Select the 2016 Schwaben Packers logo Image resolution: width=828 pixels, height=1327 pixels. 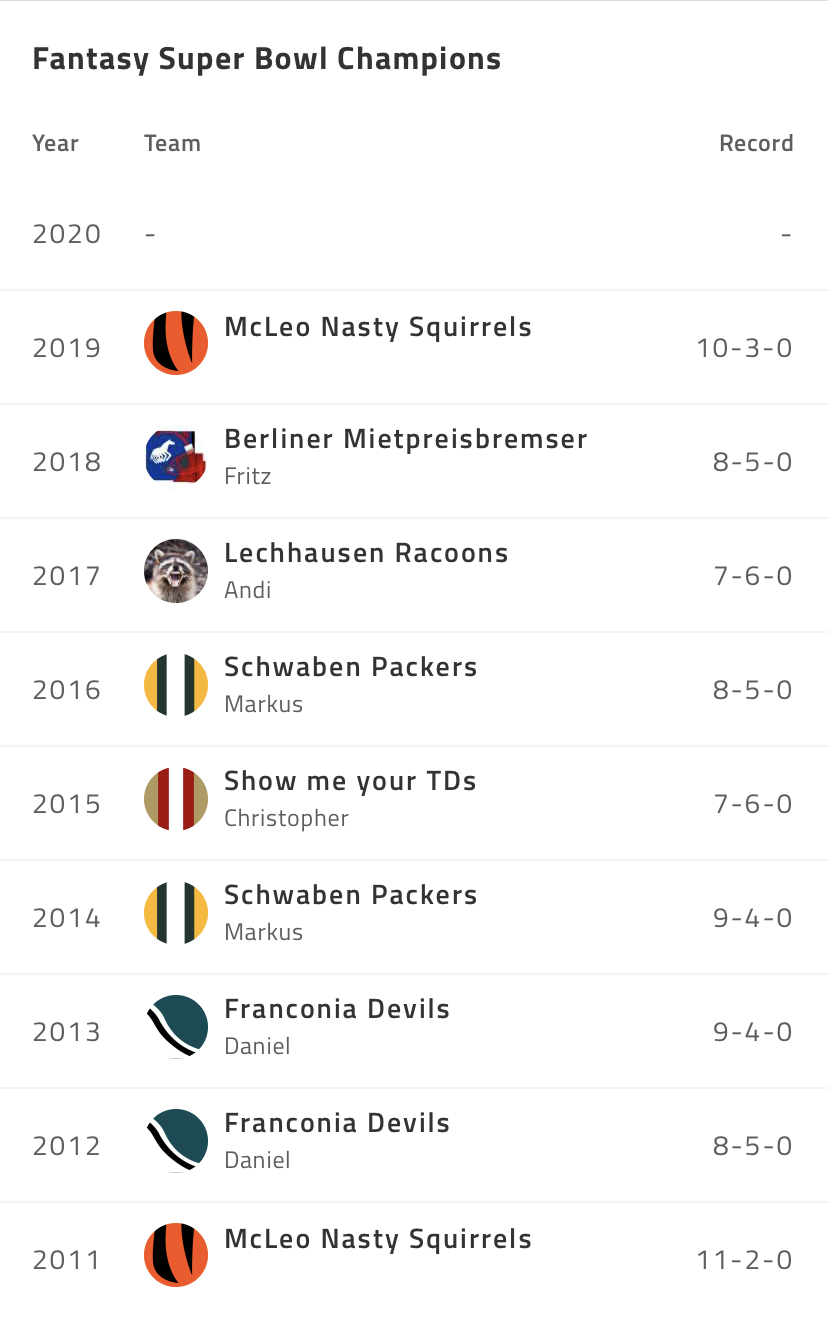coord(176,685)
